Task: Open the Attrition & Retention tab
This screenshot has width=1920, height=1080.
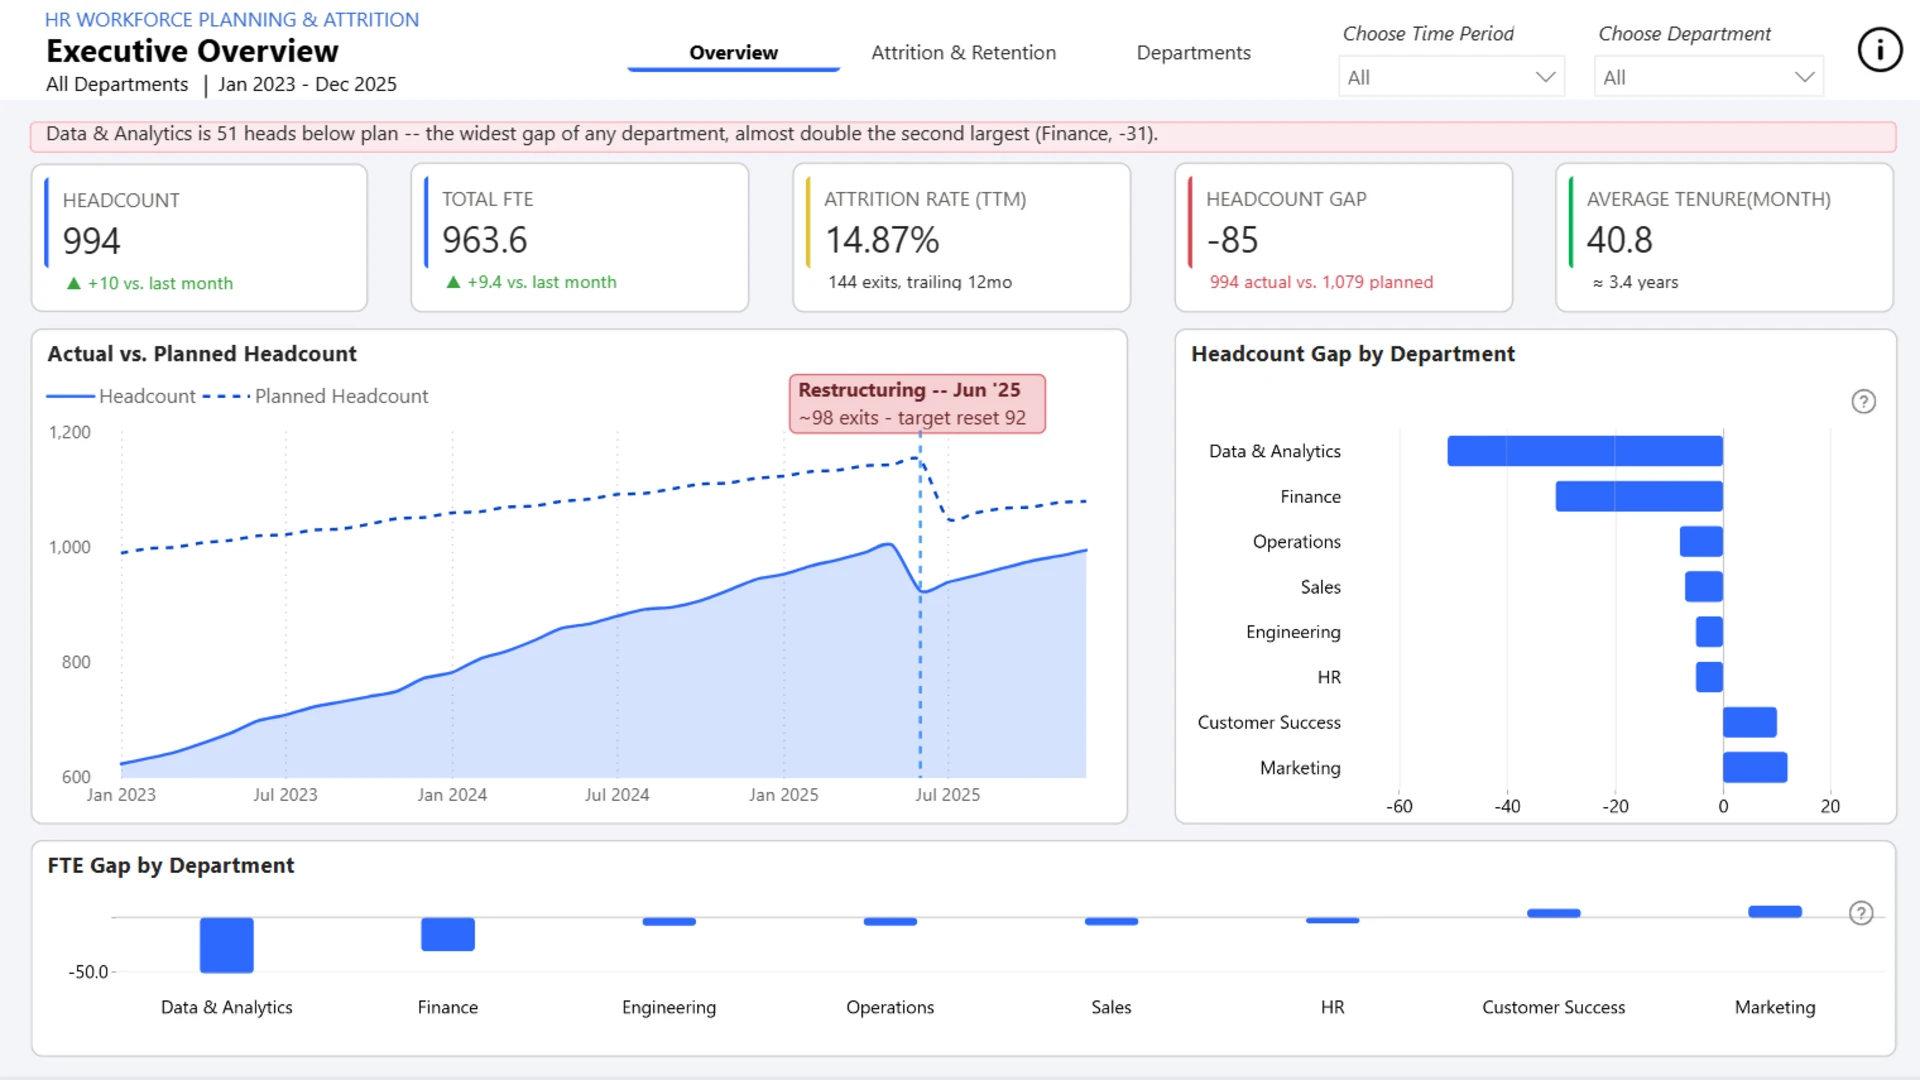Action: (x=963, y=53)
